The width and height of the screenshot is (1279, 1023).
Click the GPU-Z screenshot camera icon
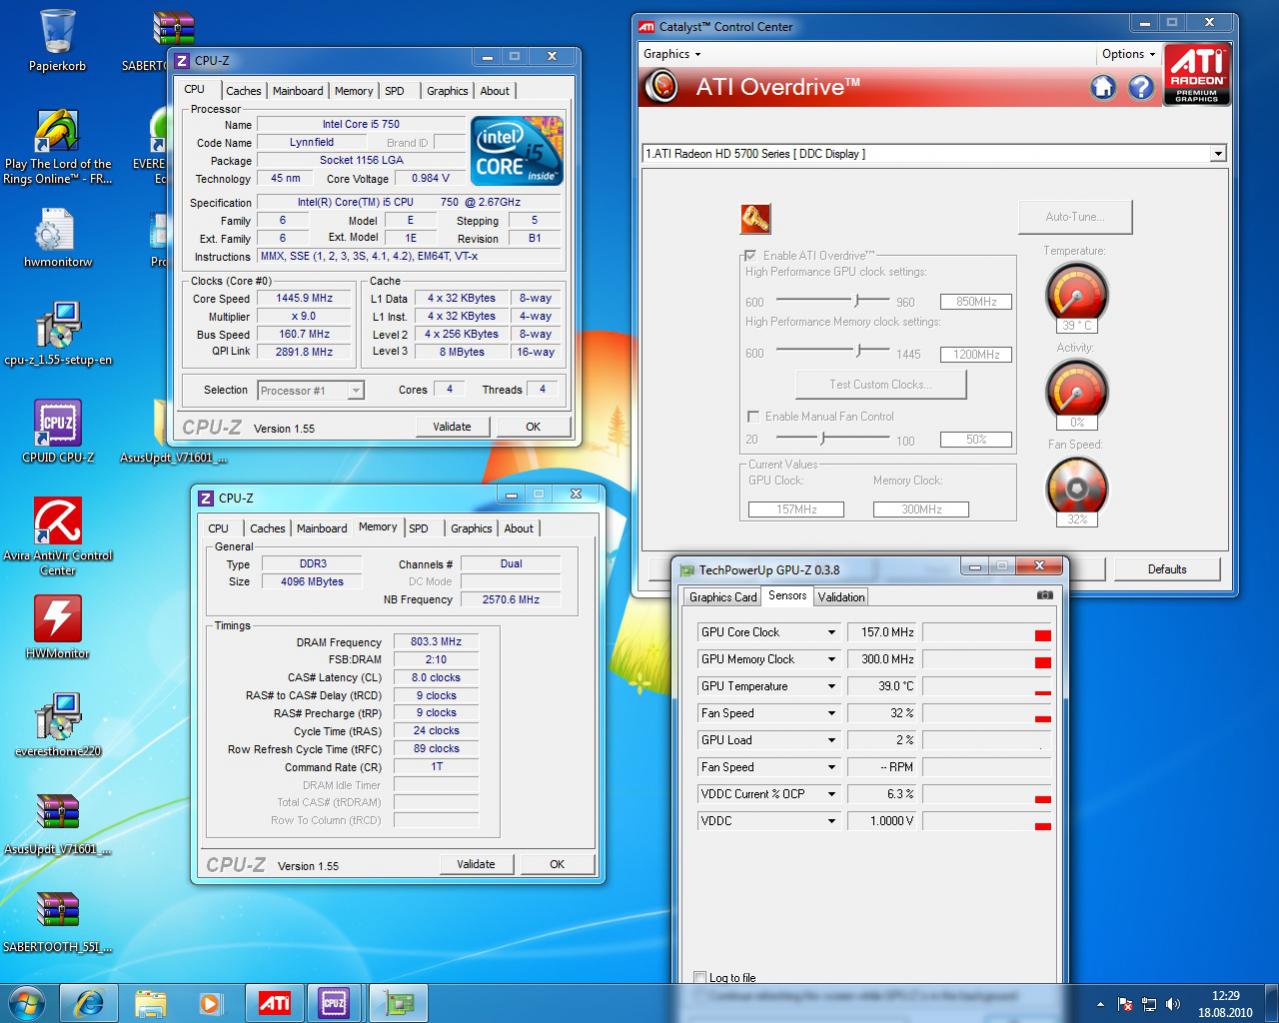coord(1045,595)
